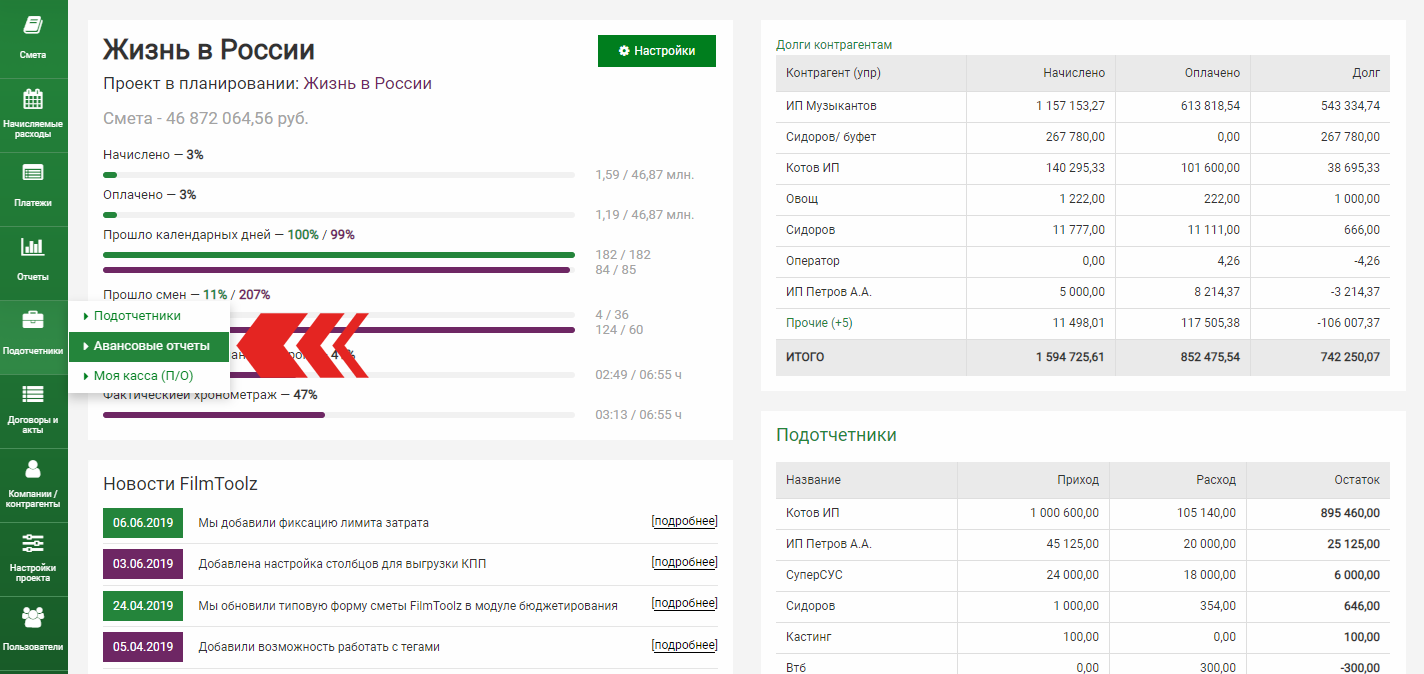The height and width of the screenshot is (674, 1424).
Task: Open подробнее for the 05.04.2019 news
Action: point(685,645)
